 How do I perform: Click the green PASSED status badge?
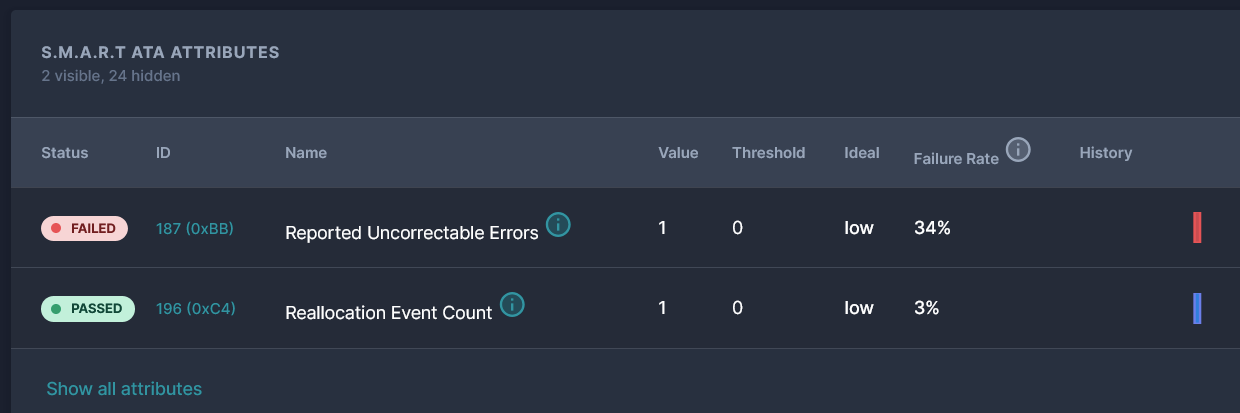88,309
